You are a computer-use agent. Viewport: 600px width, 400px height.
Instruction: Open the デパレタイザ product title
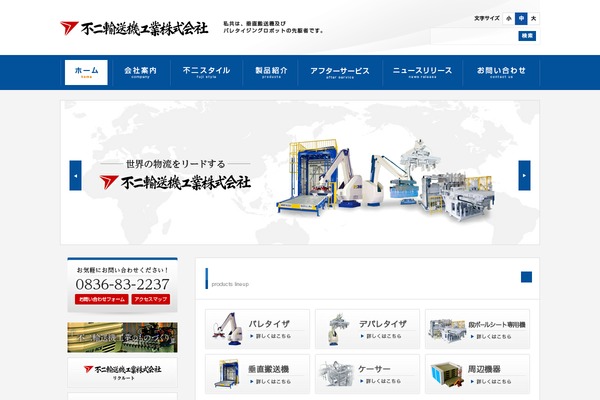[x=383, y=324]
